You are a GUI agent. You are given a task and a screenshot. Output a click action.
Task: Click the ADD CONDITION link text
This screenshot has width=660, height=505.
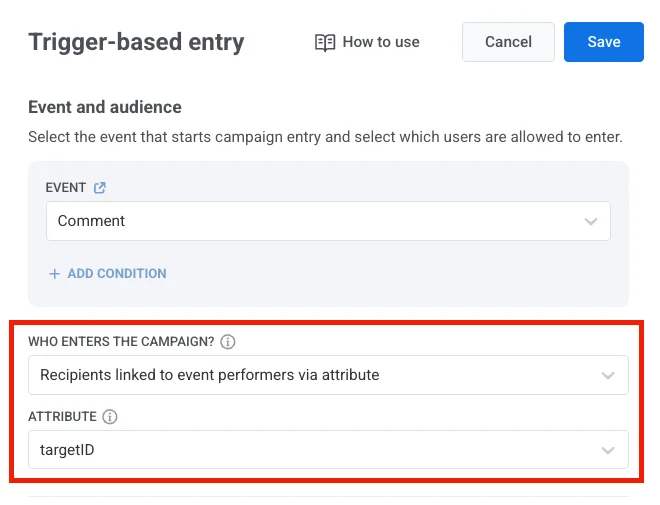coord(117,273)
